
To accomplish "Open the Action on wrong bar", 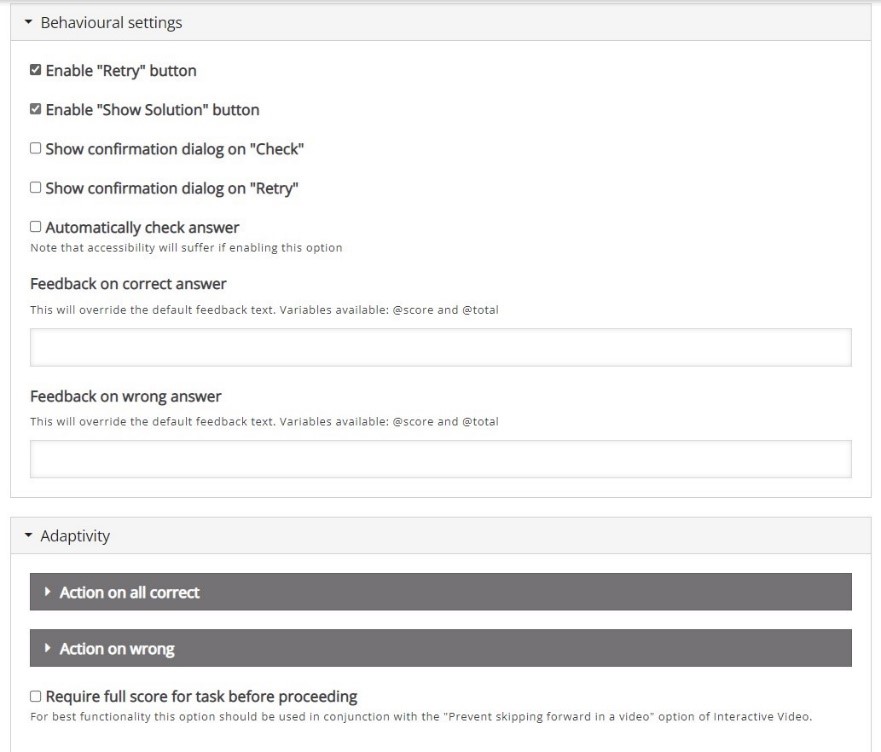I will [x=440, y=648].
